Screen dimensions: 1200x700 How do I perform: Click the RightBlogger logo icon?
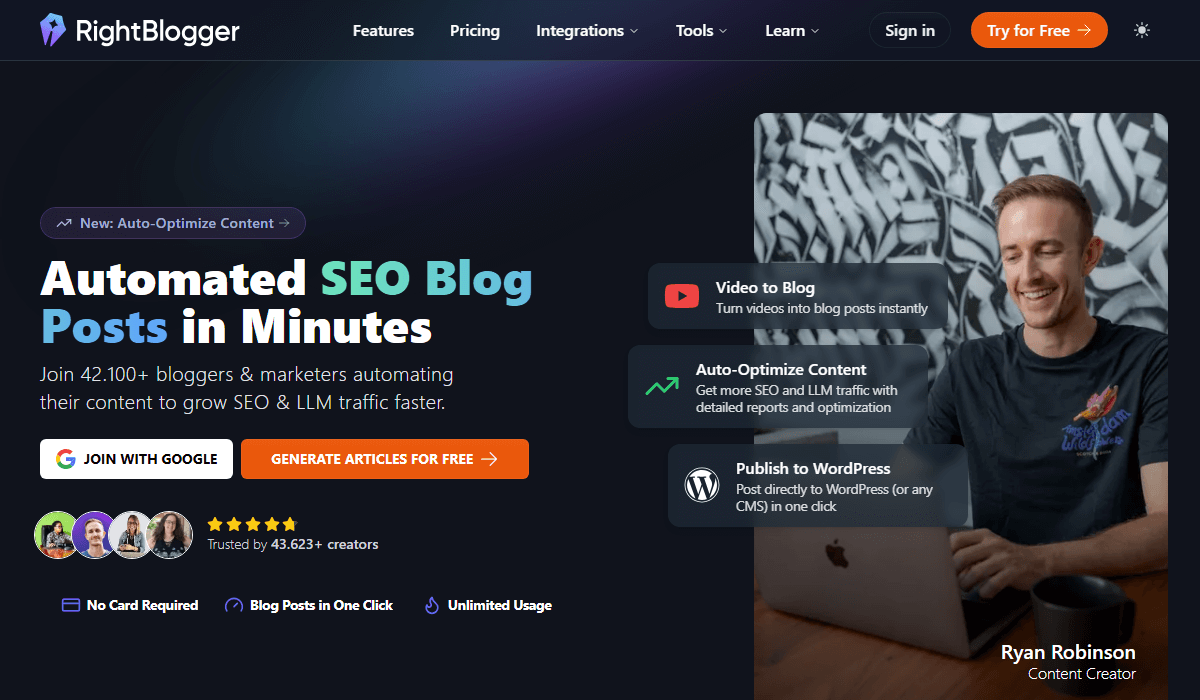point(52,30)
